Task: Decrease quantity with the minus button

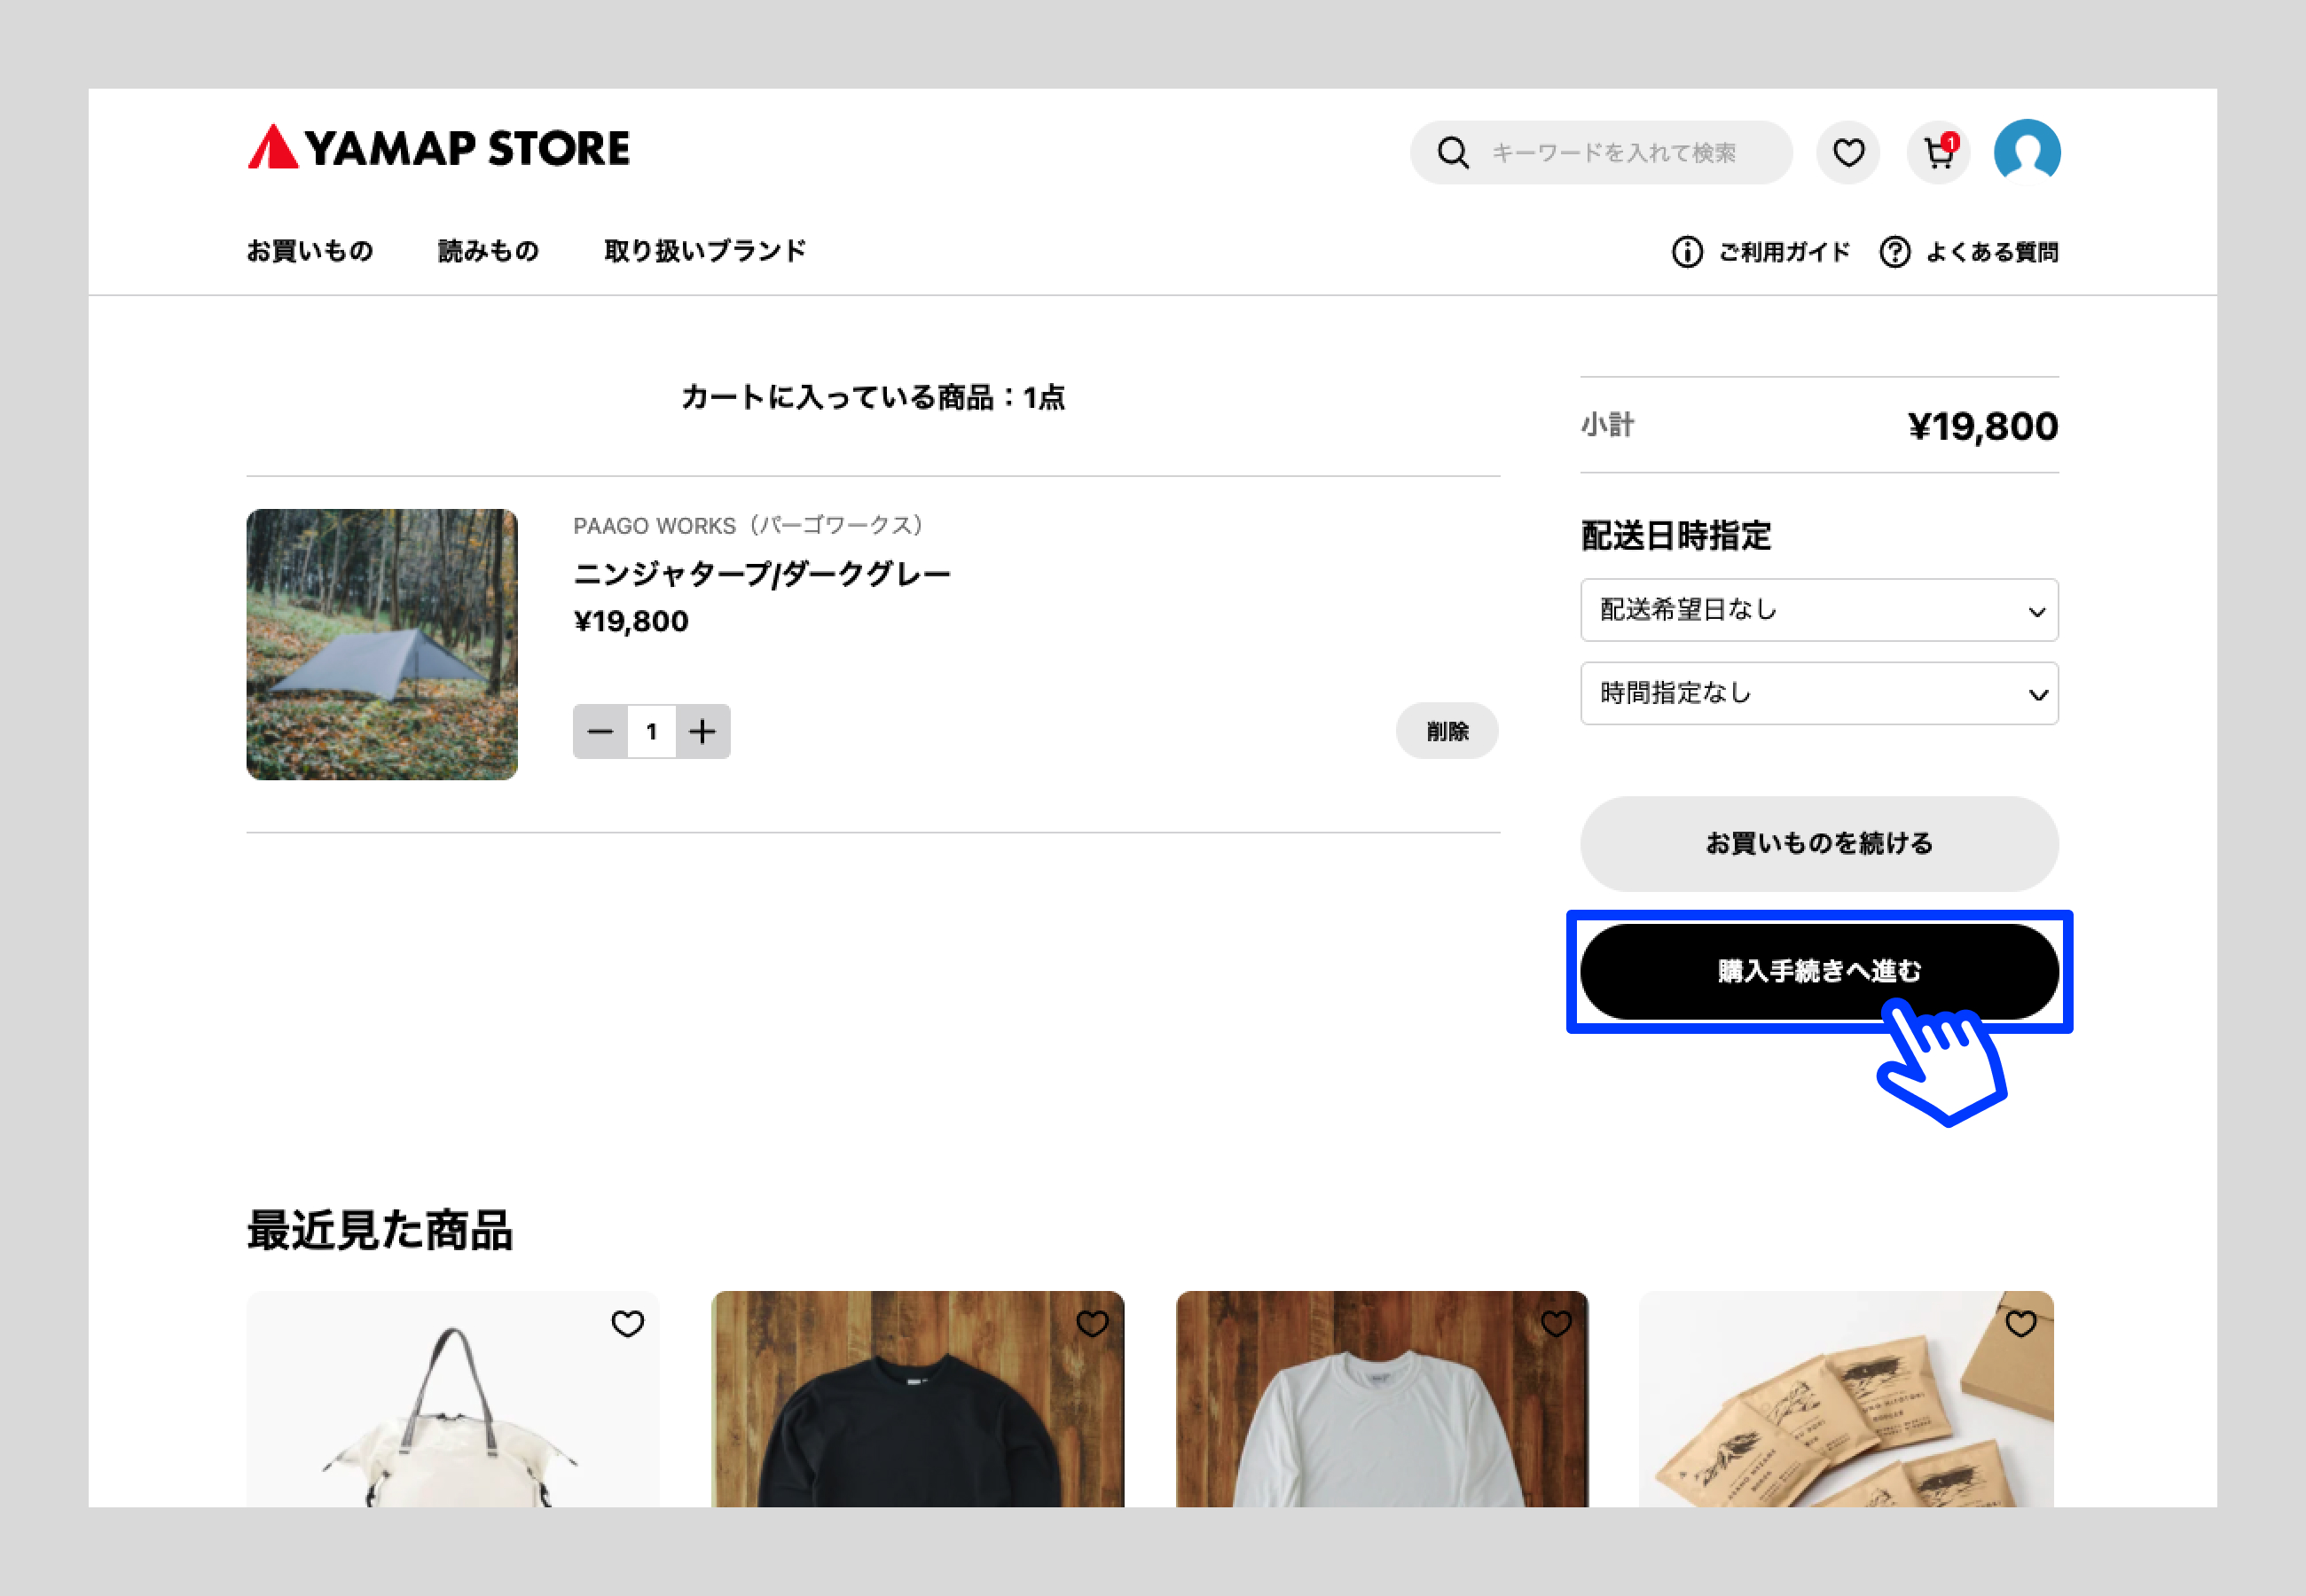Action: (x=600, y=732)
